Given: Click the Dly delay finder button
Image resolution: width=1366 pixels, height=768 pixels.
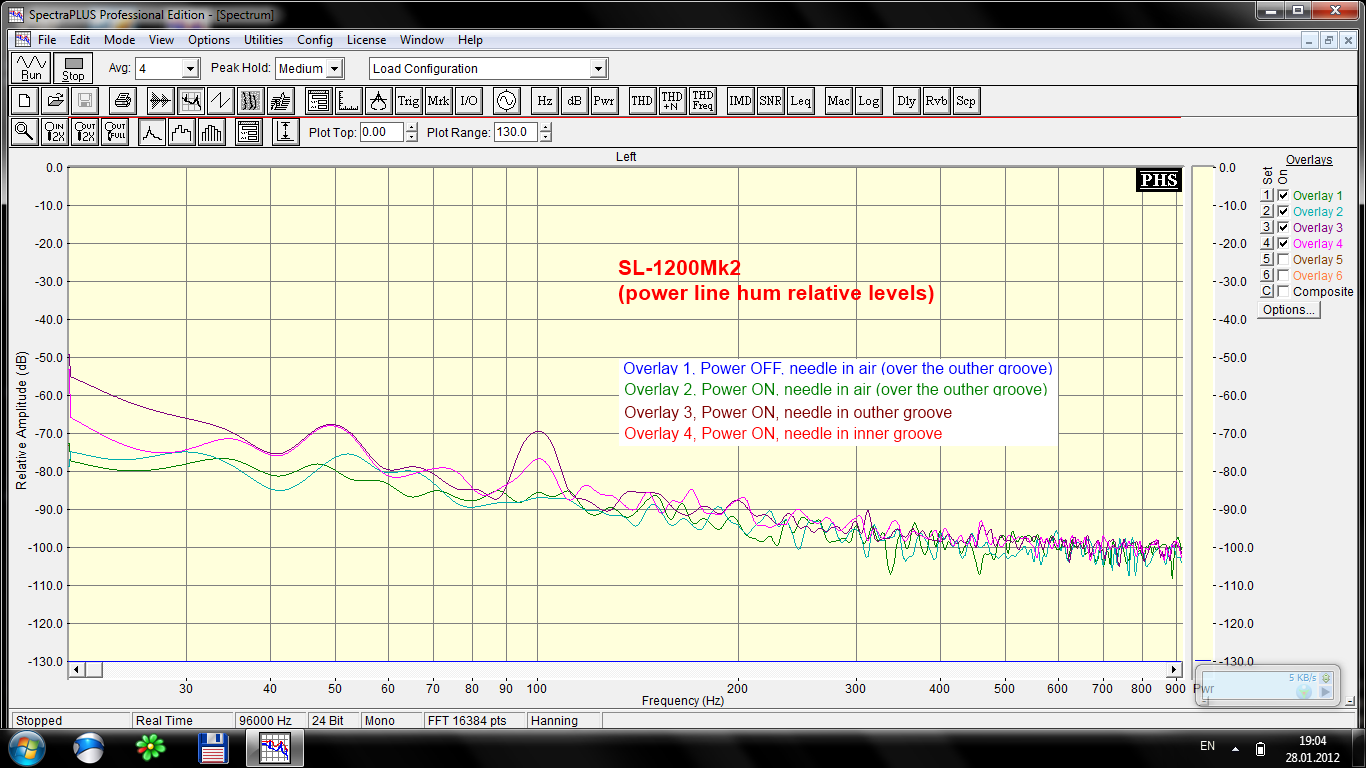Looking at the screenshot, I should click(x=906, y=100).
